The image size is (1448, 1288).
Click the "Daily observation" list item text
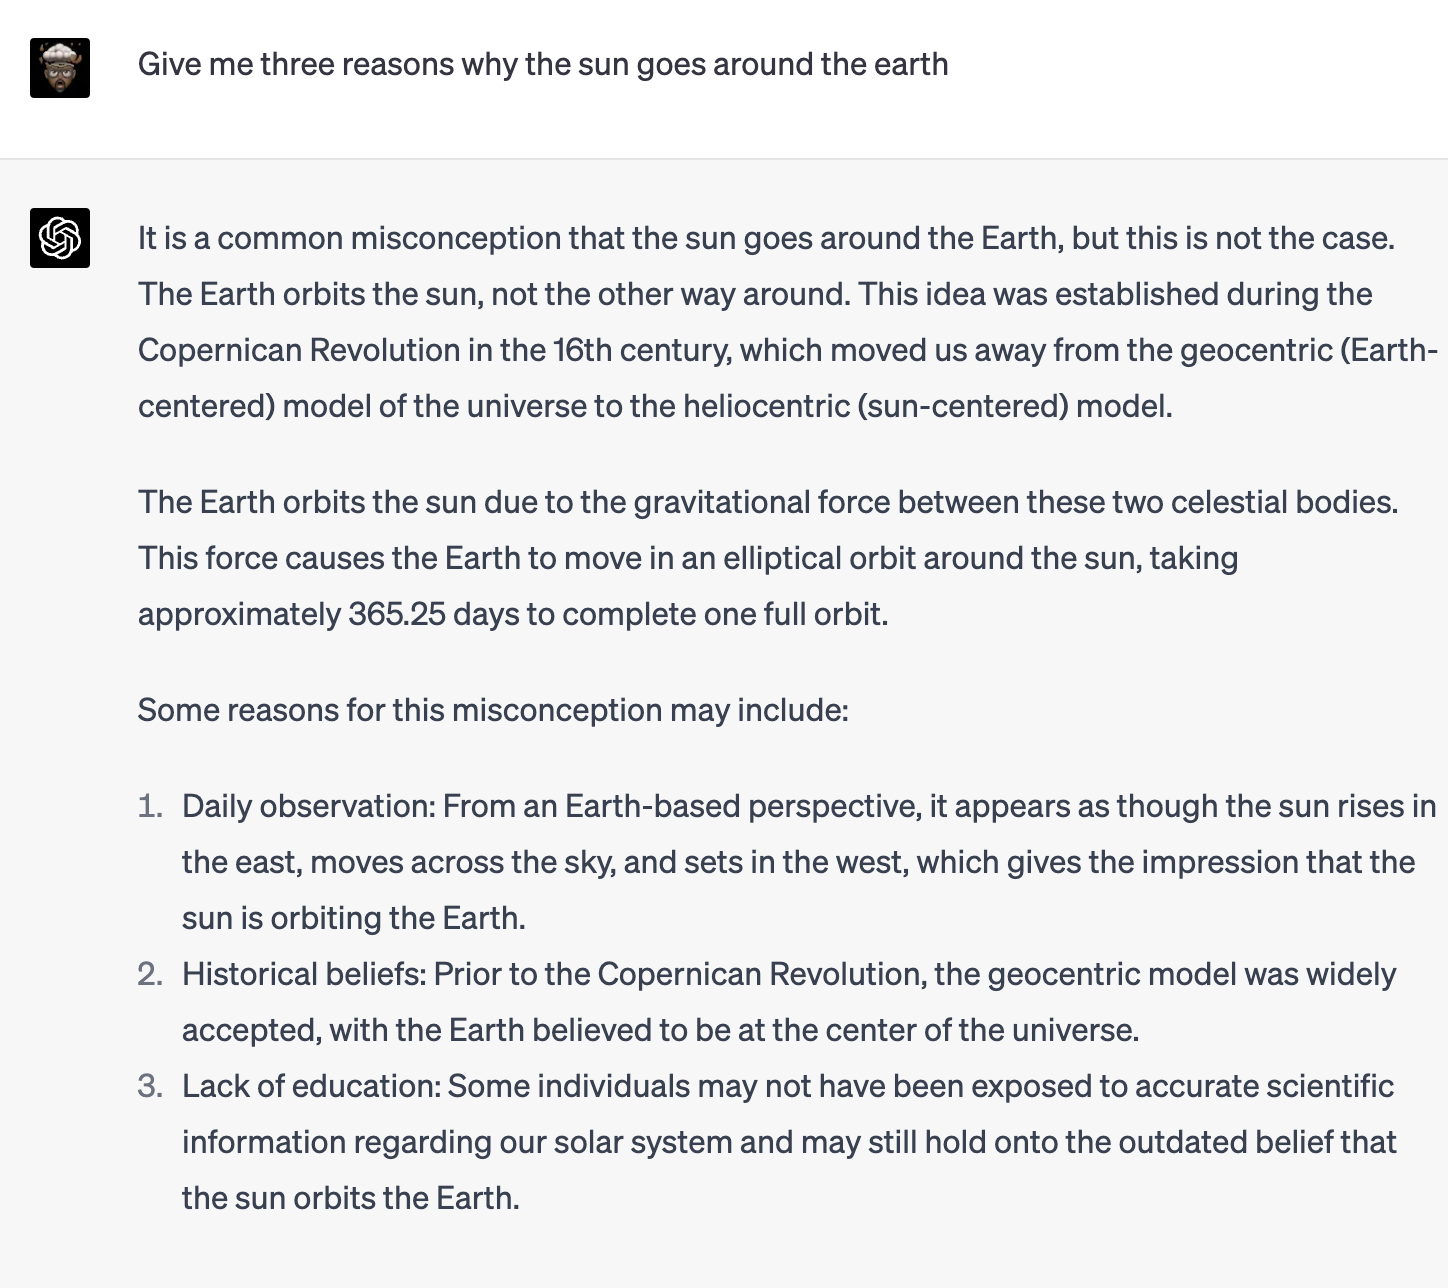[x=809, y=862]
